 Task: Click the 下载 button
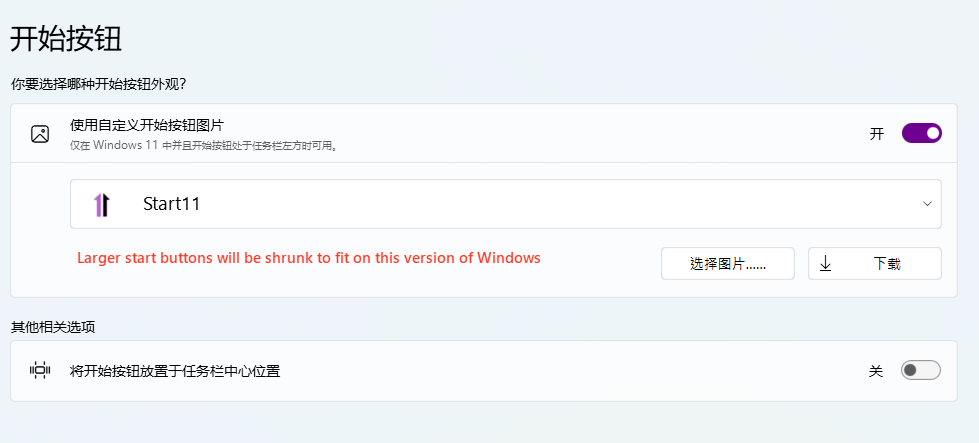[x=875, y=263]
